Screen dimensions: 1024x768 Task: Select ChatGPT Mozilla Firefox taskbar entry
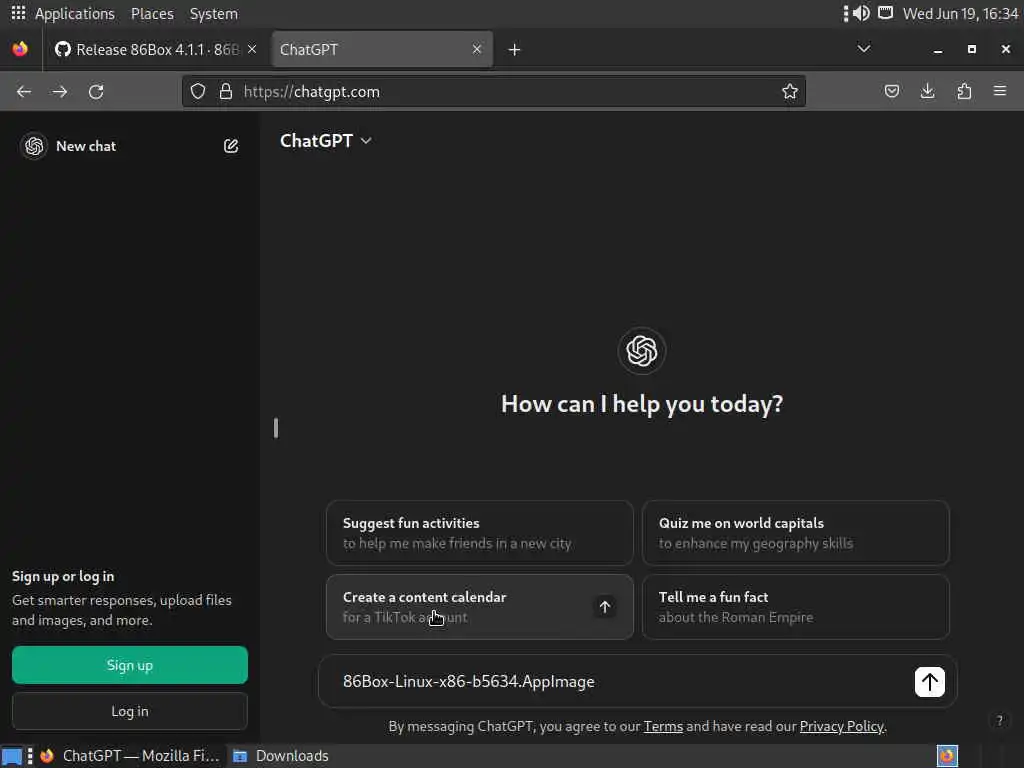click(x=129, y=756)
